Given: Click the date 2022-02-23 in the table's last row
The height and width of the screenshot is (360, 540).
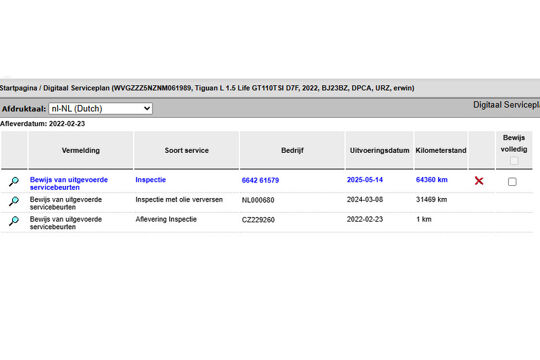Looking at the screenshot, I should click(x=365, y=219).
